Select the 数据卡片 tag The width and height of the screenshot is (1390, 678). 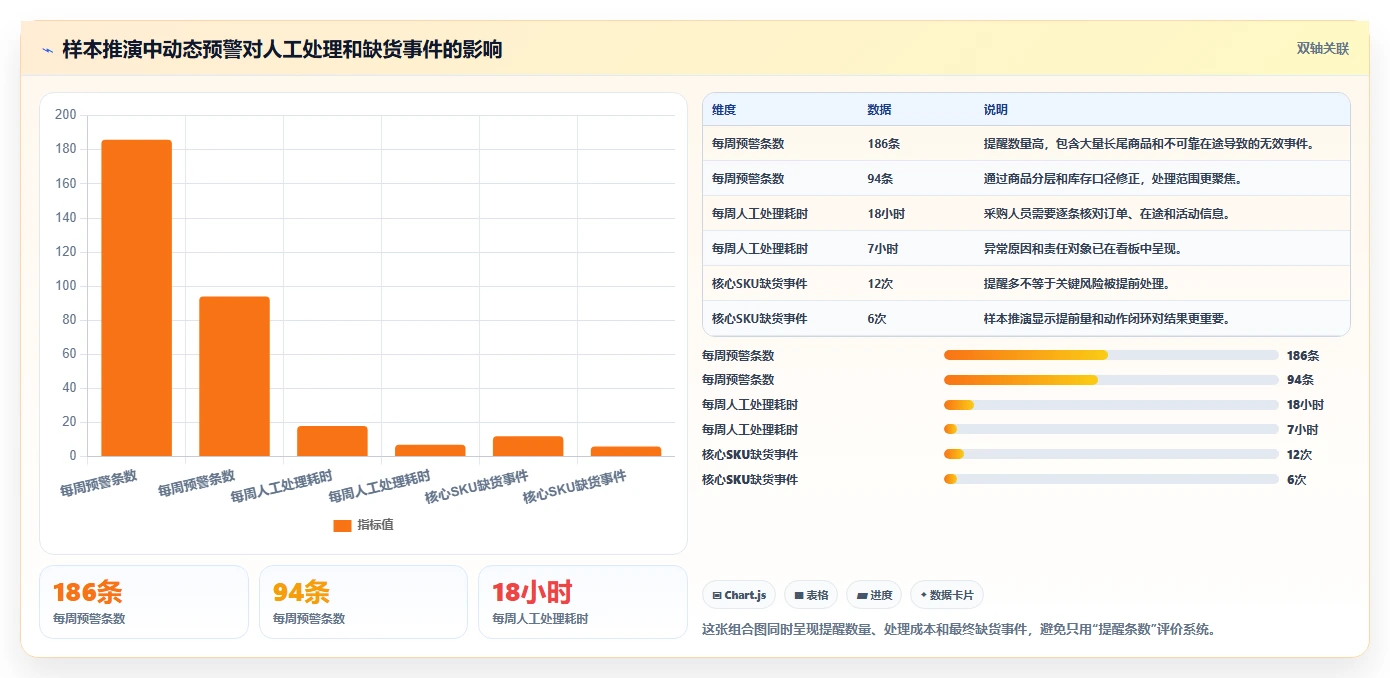tap(946, 595)
